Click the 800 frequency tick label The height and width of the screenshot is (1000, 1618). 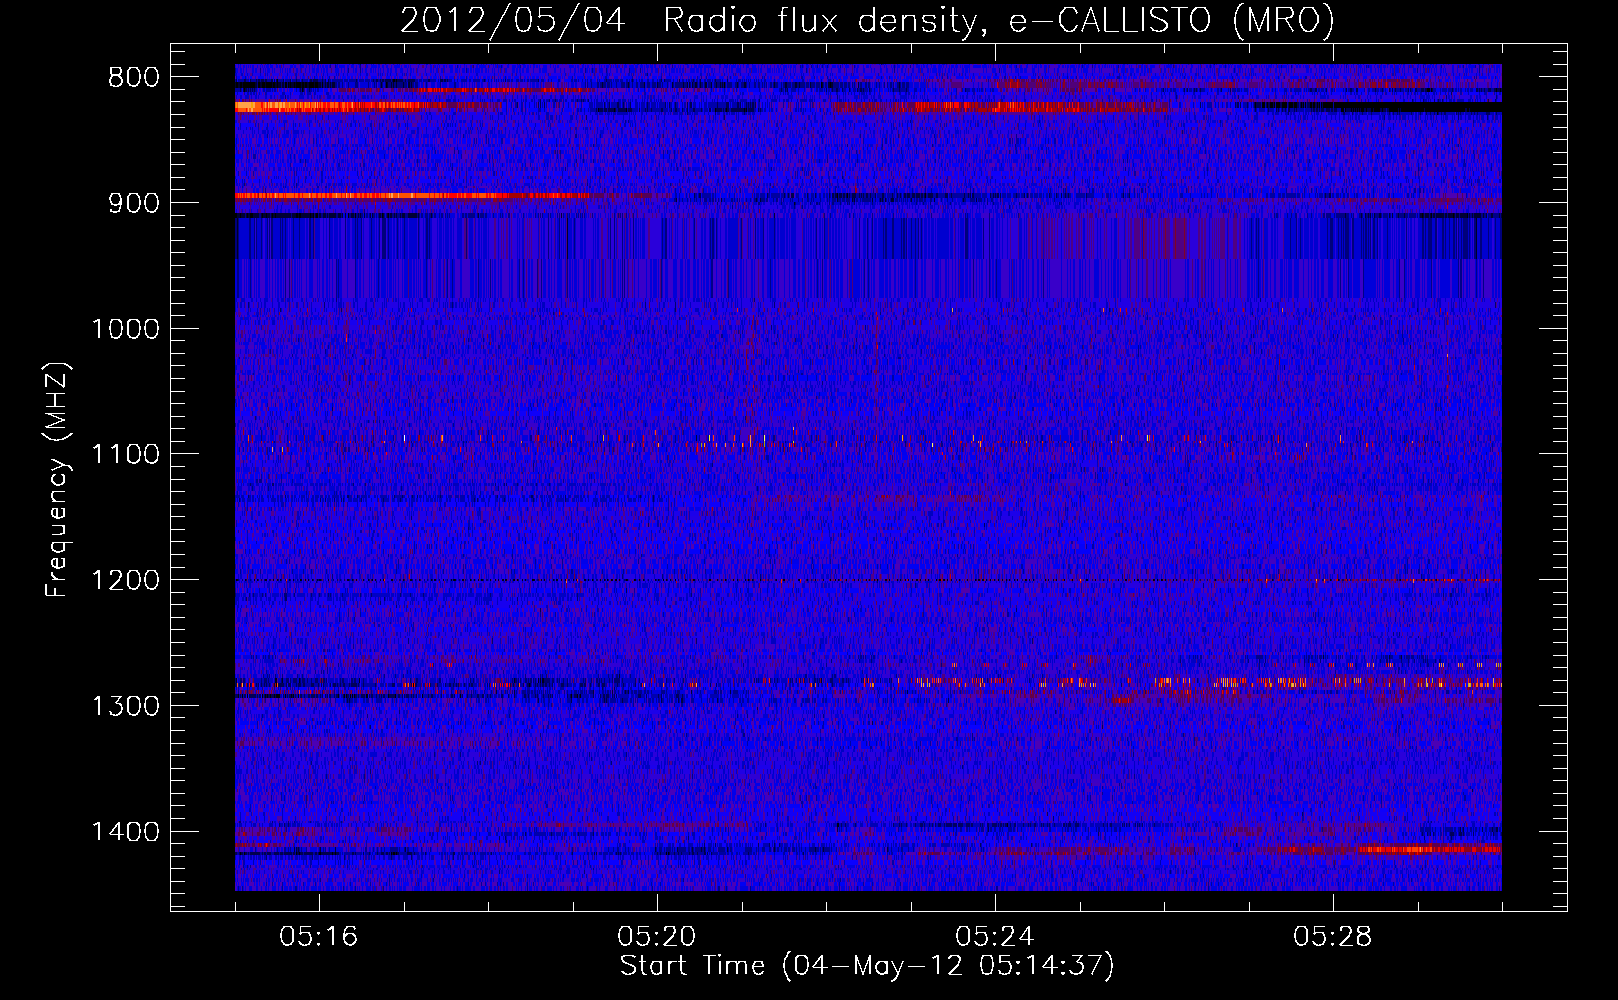pos(134,78)
